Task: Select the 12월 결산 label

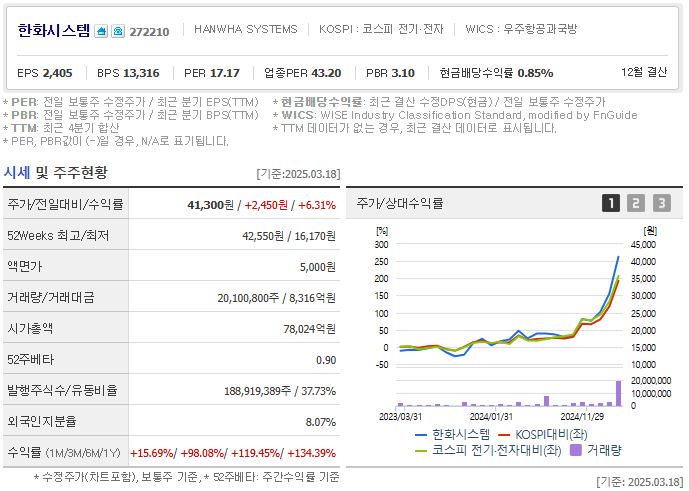Action: 644,72
